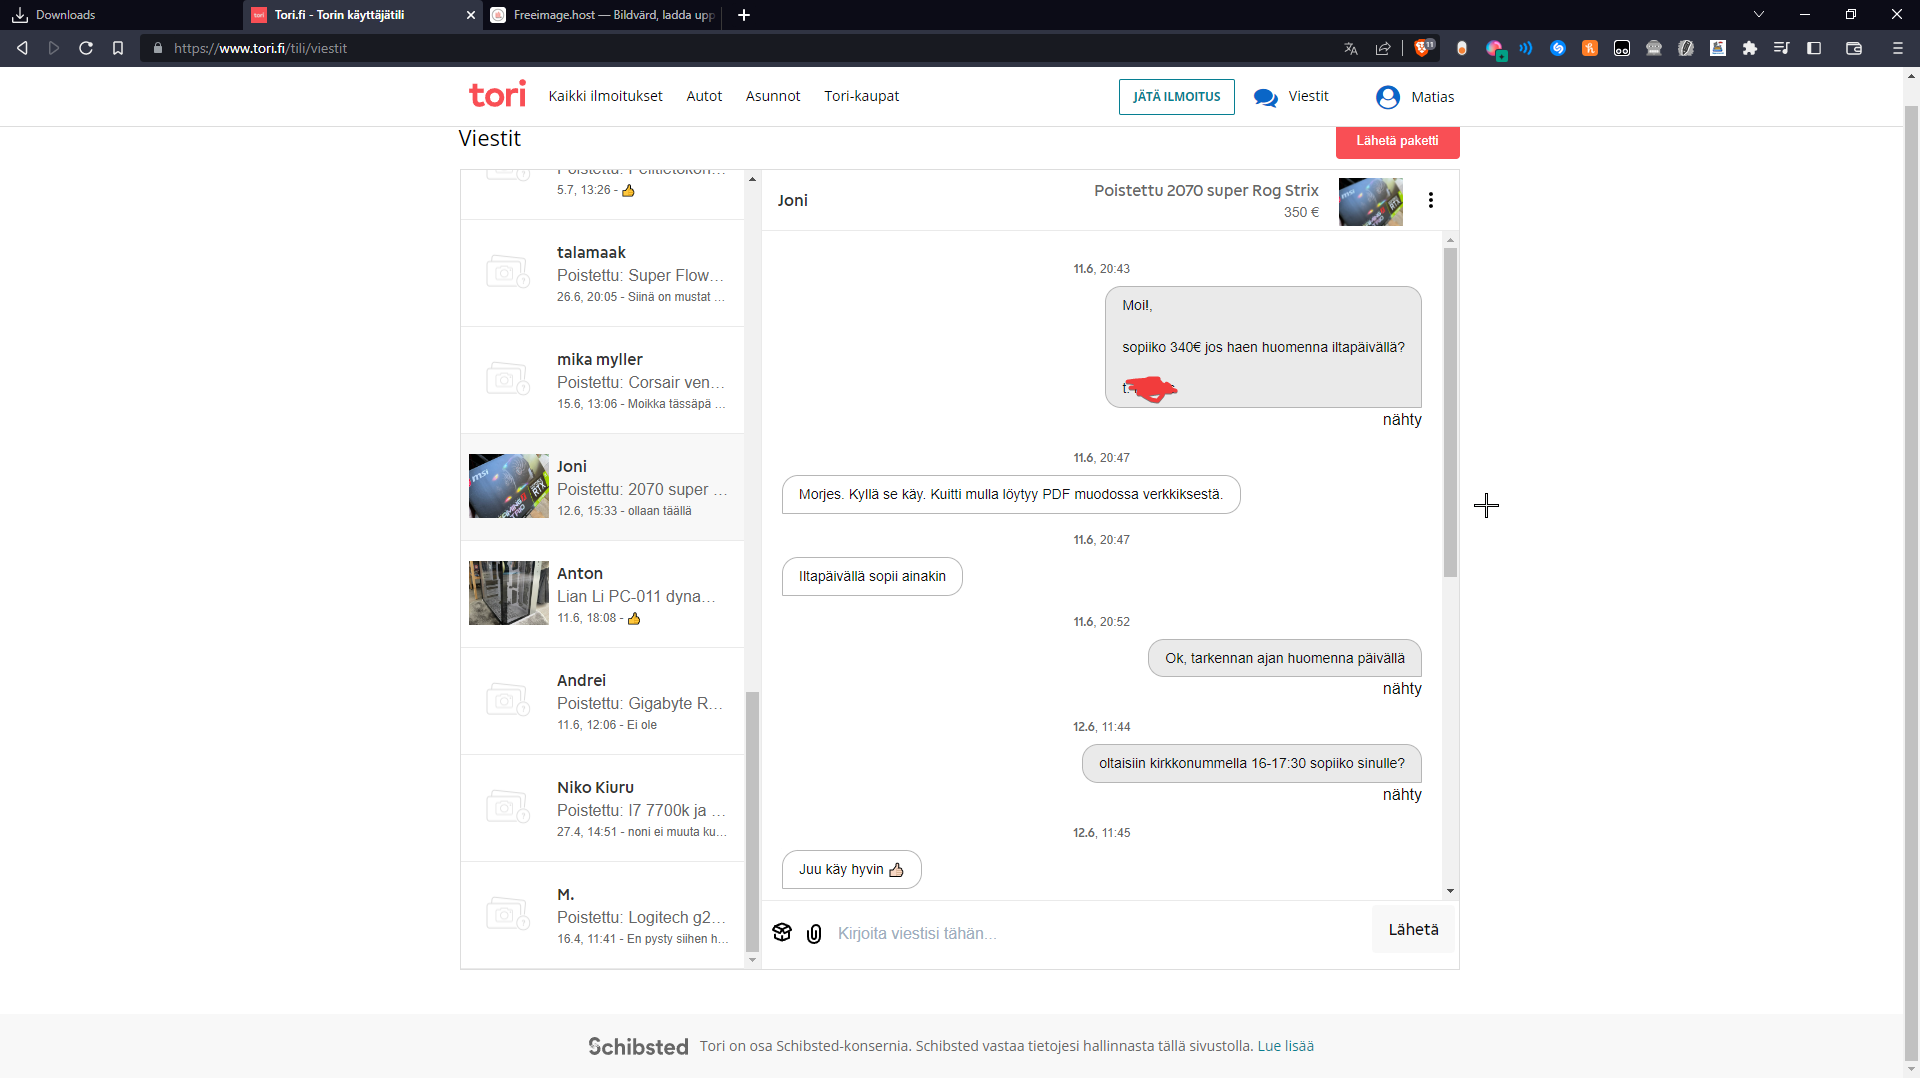The height and width of the screenshot is (1078, 1920).
Task: Click the Joni conversation GPU thumbnail
Action: click(509, 486)
